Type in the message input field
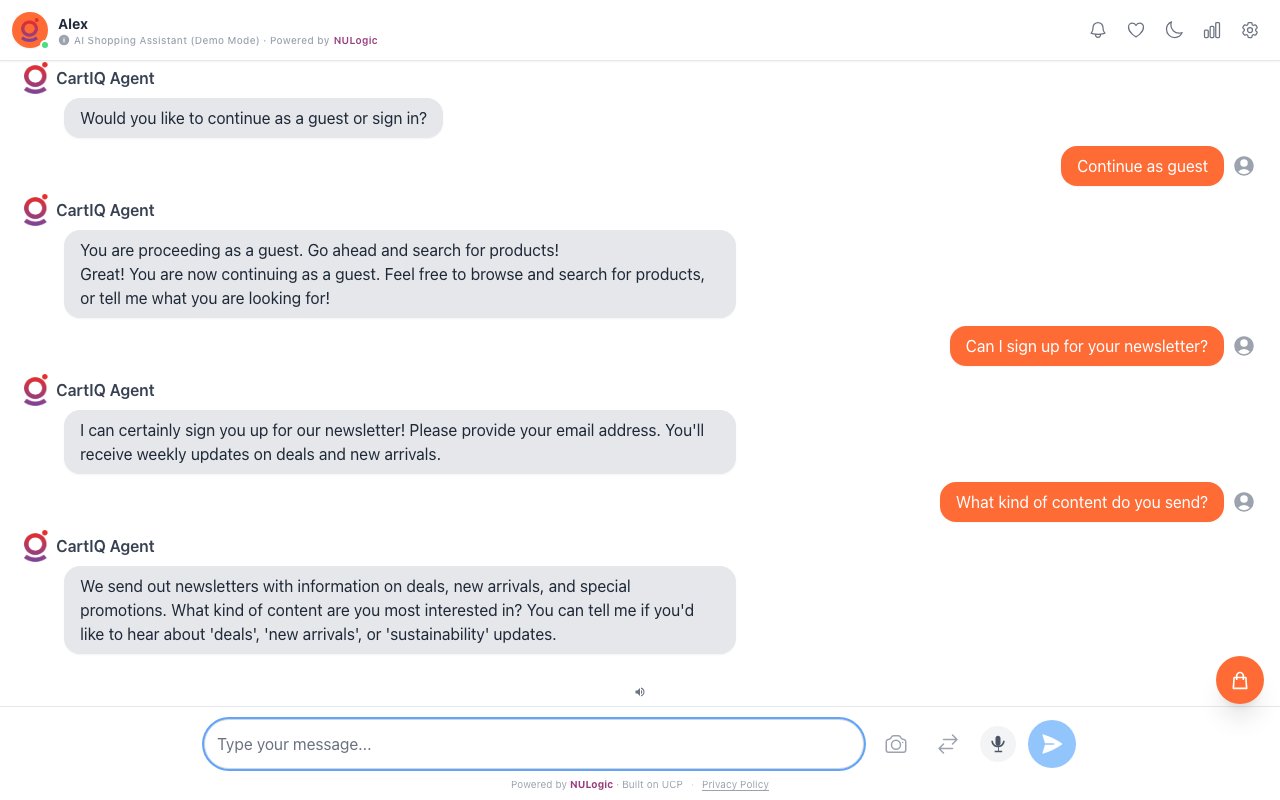This screenshot has width=1280, height=800. click(x=533, y=744)
